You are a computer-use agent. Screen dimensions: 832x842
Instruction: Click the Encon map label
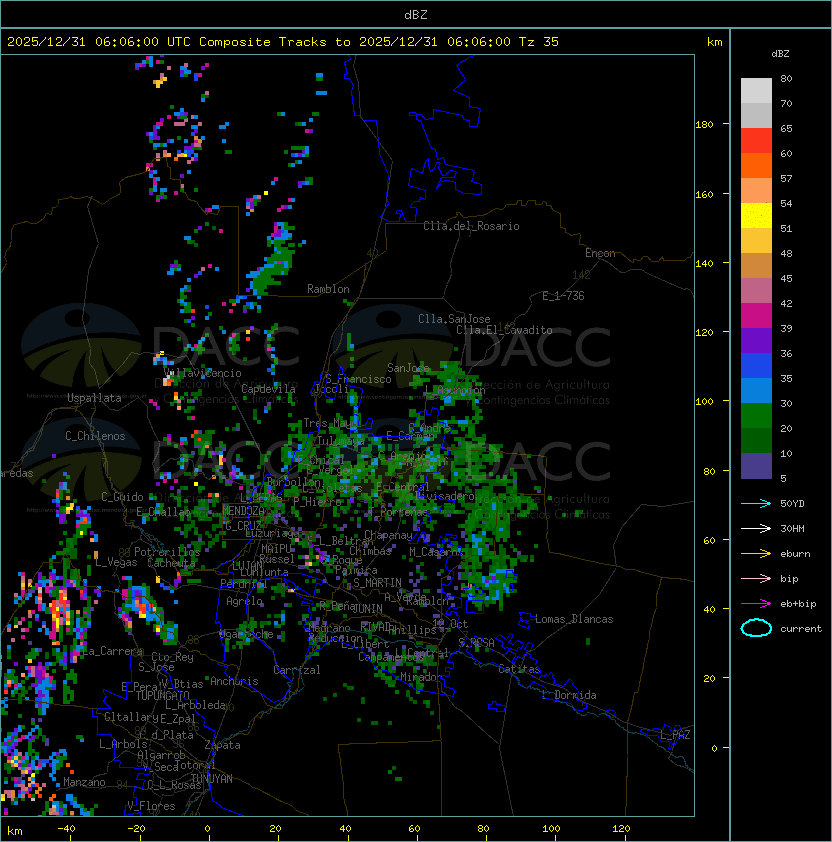point(600,253)
